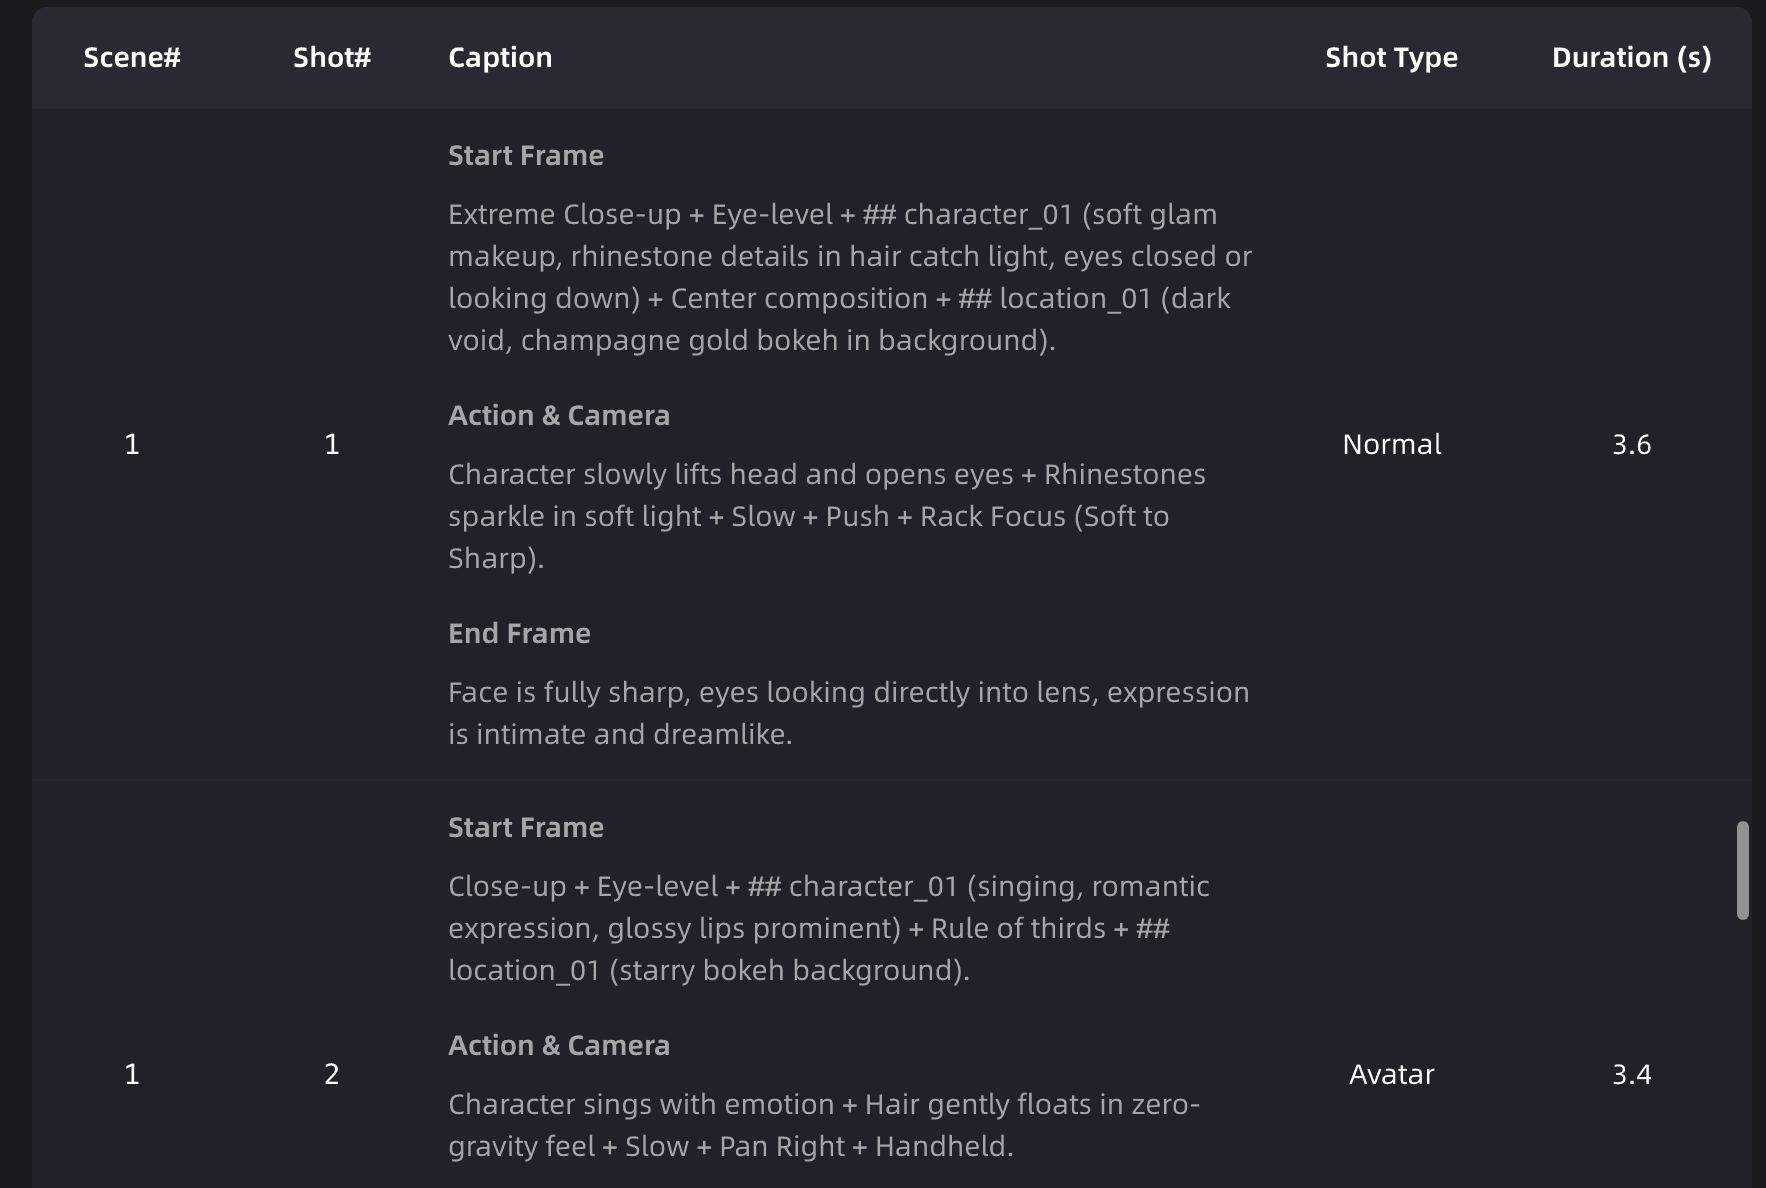Click the 3.4 duration value
Image resolution: width=1766 pixels, height=1188 pixels.
(x=1631, y=1075)
